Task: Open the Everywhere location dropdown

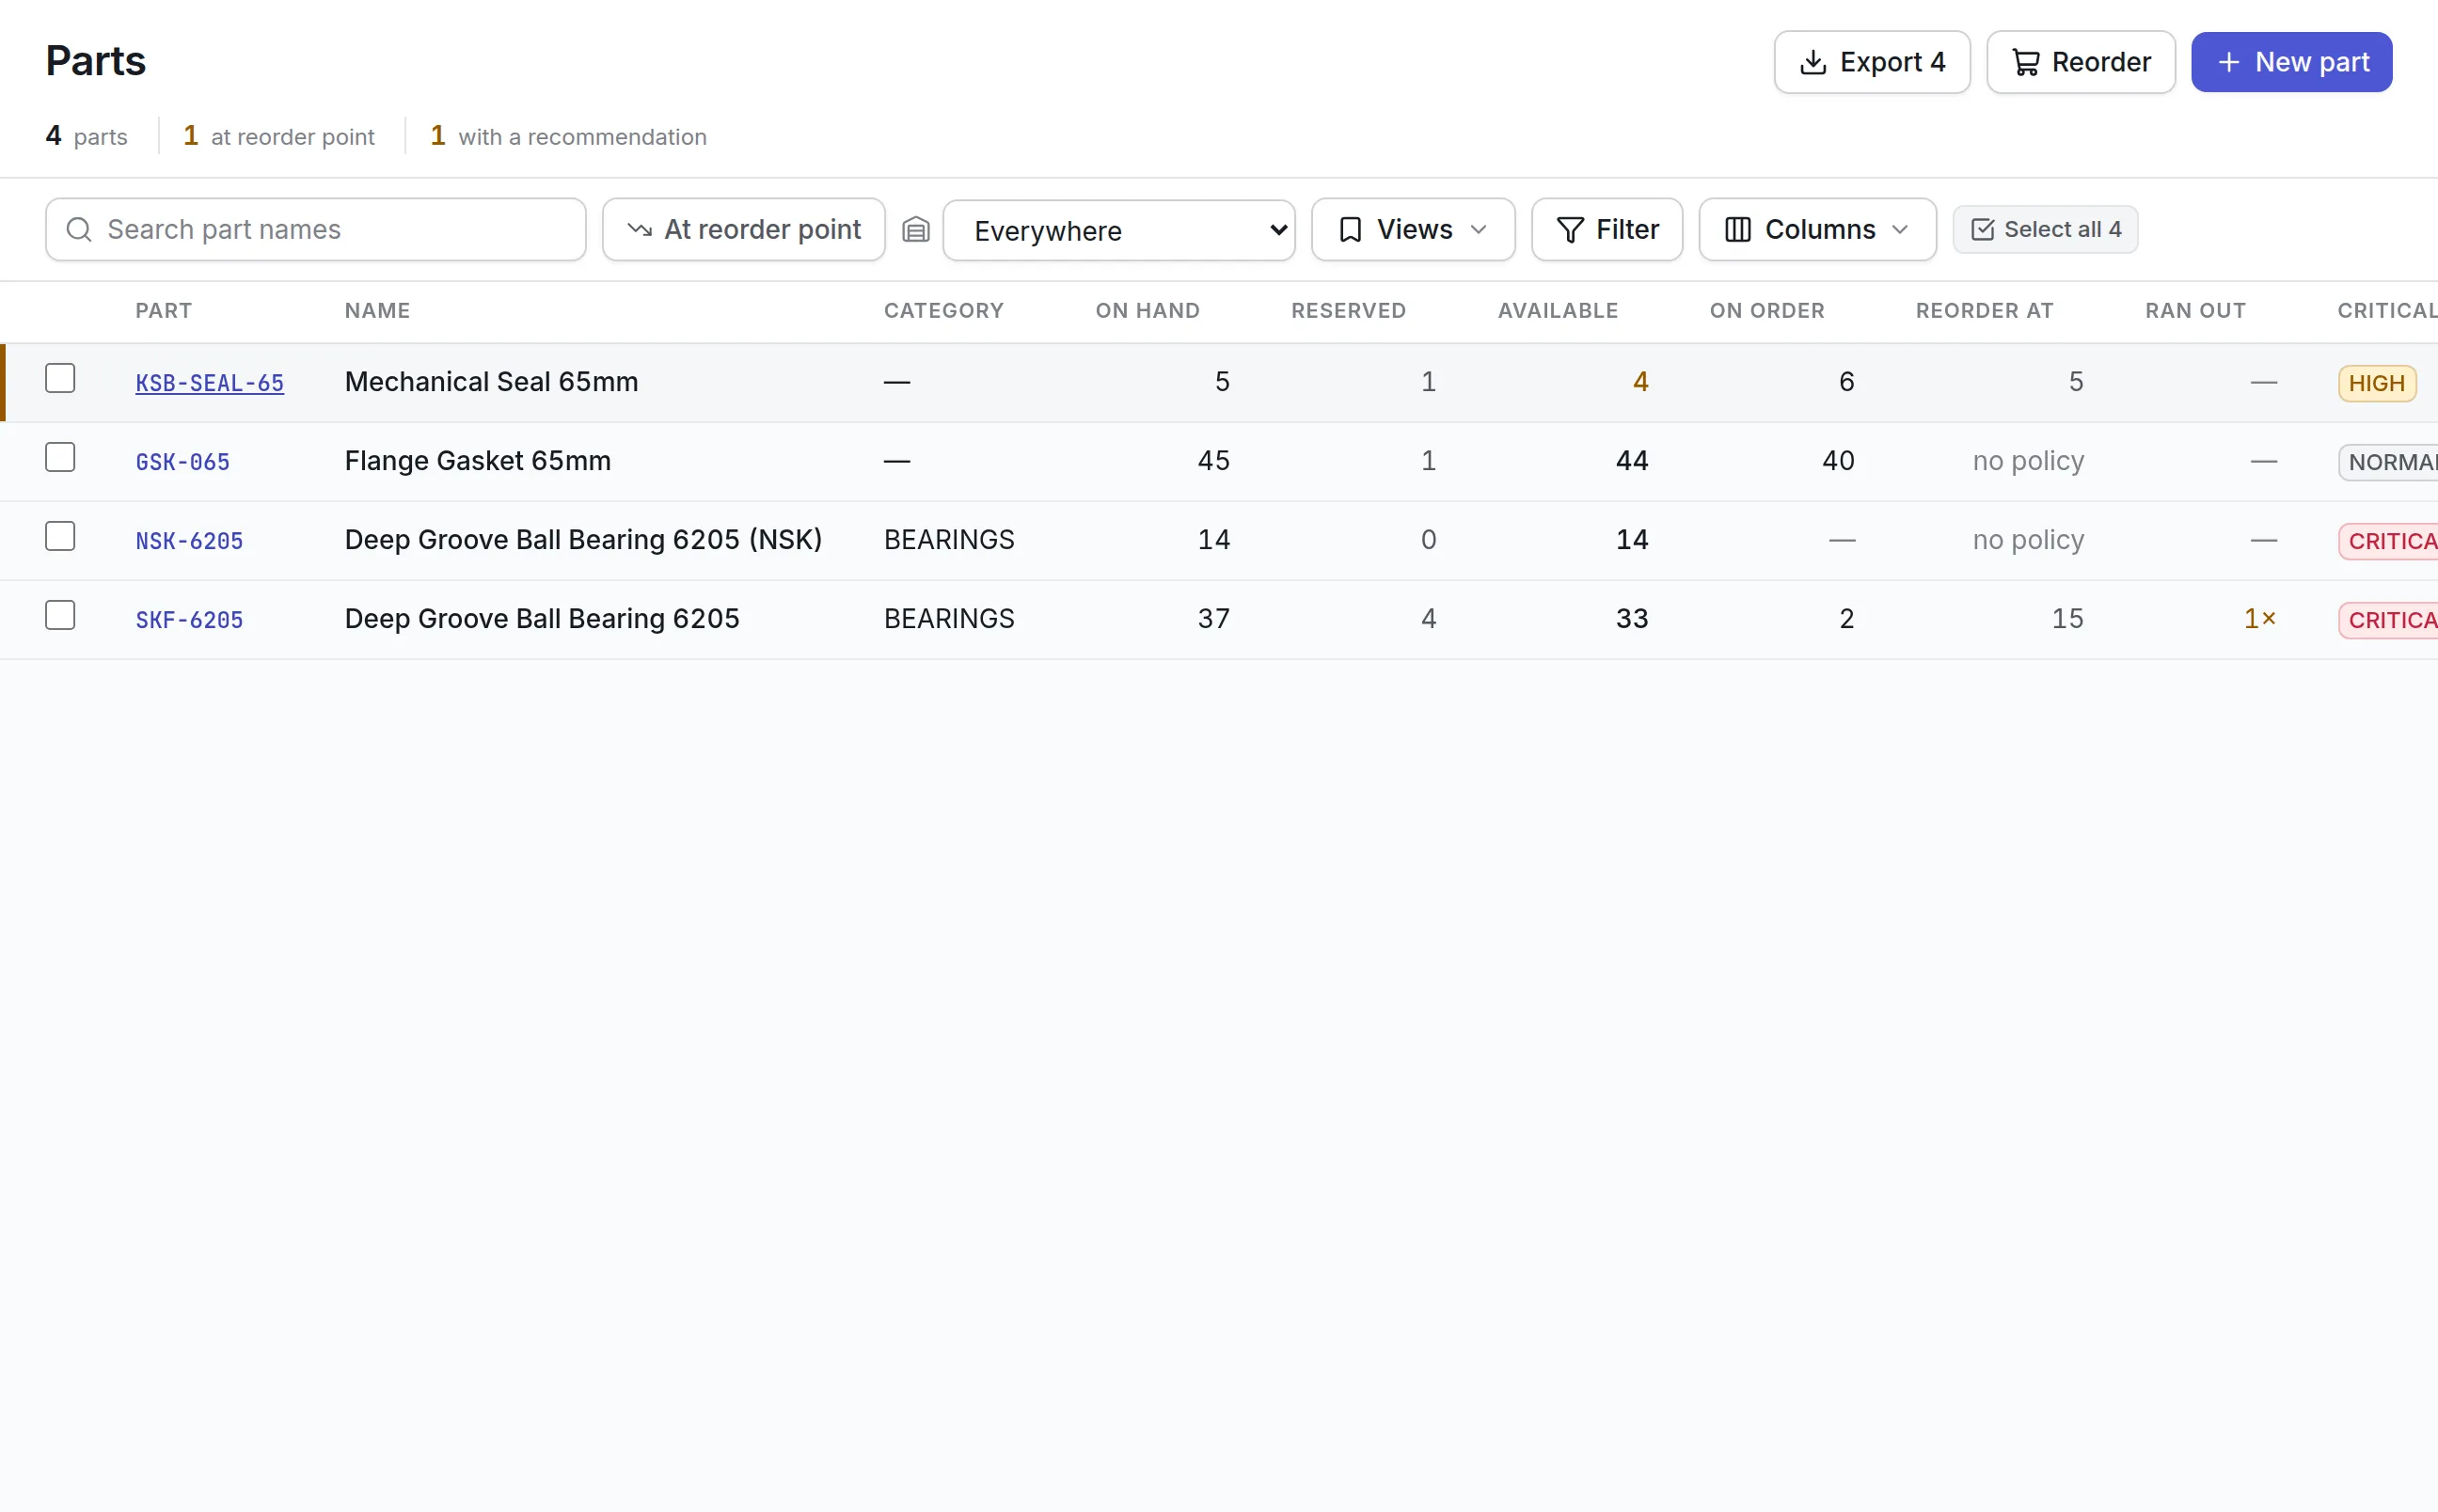Action: point(1118,231)
